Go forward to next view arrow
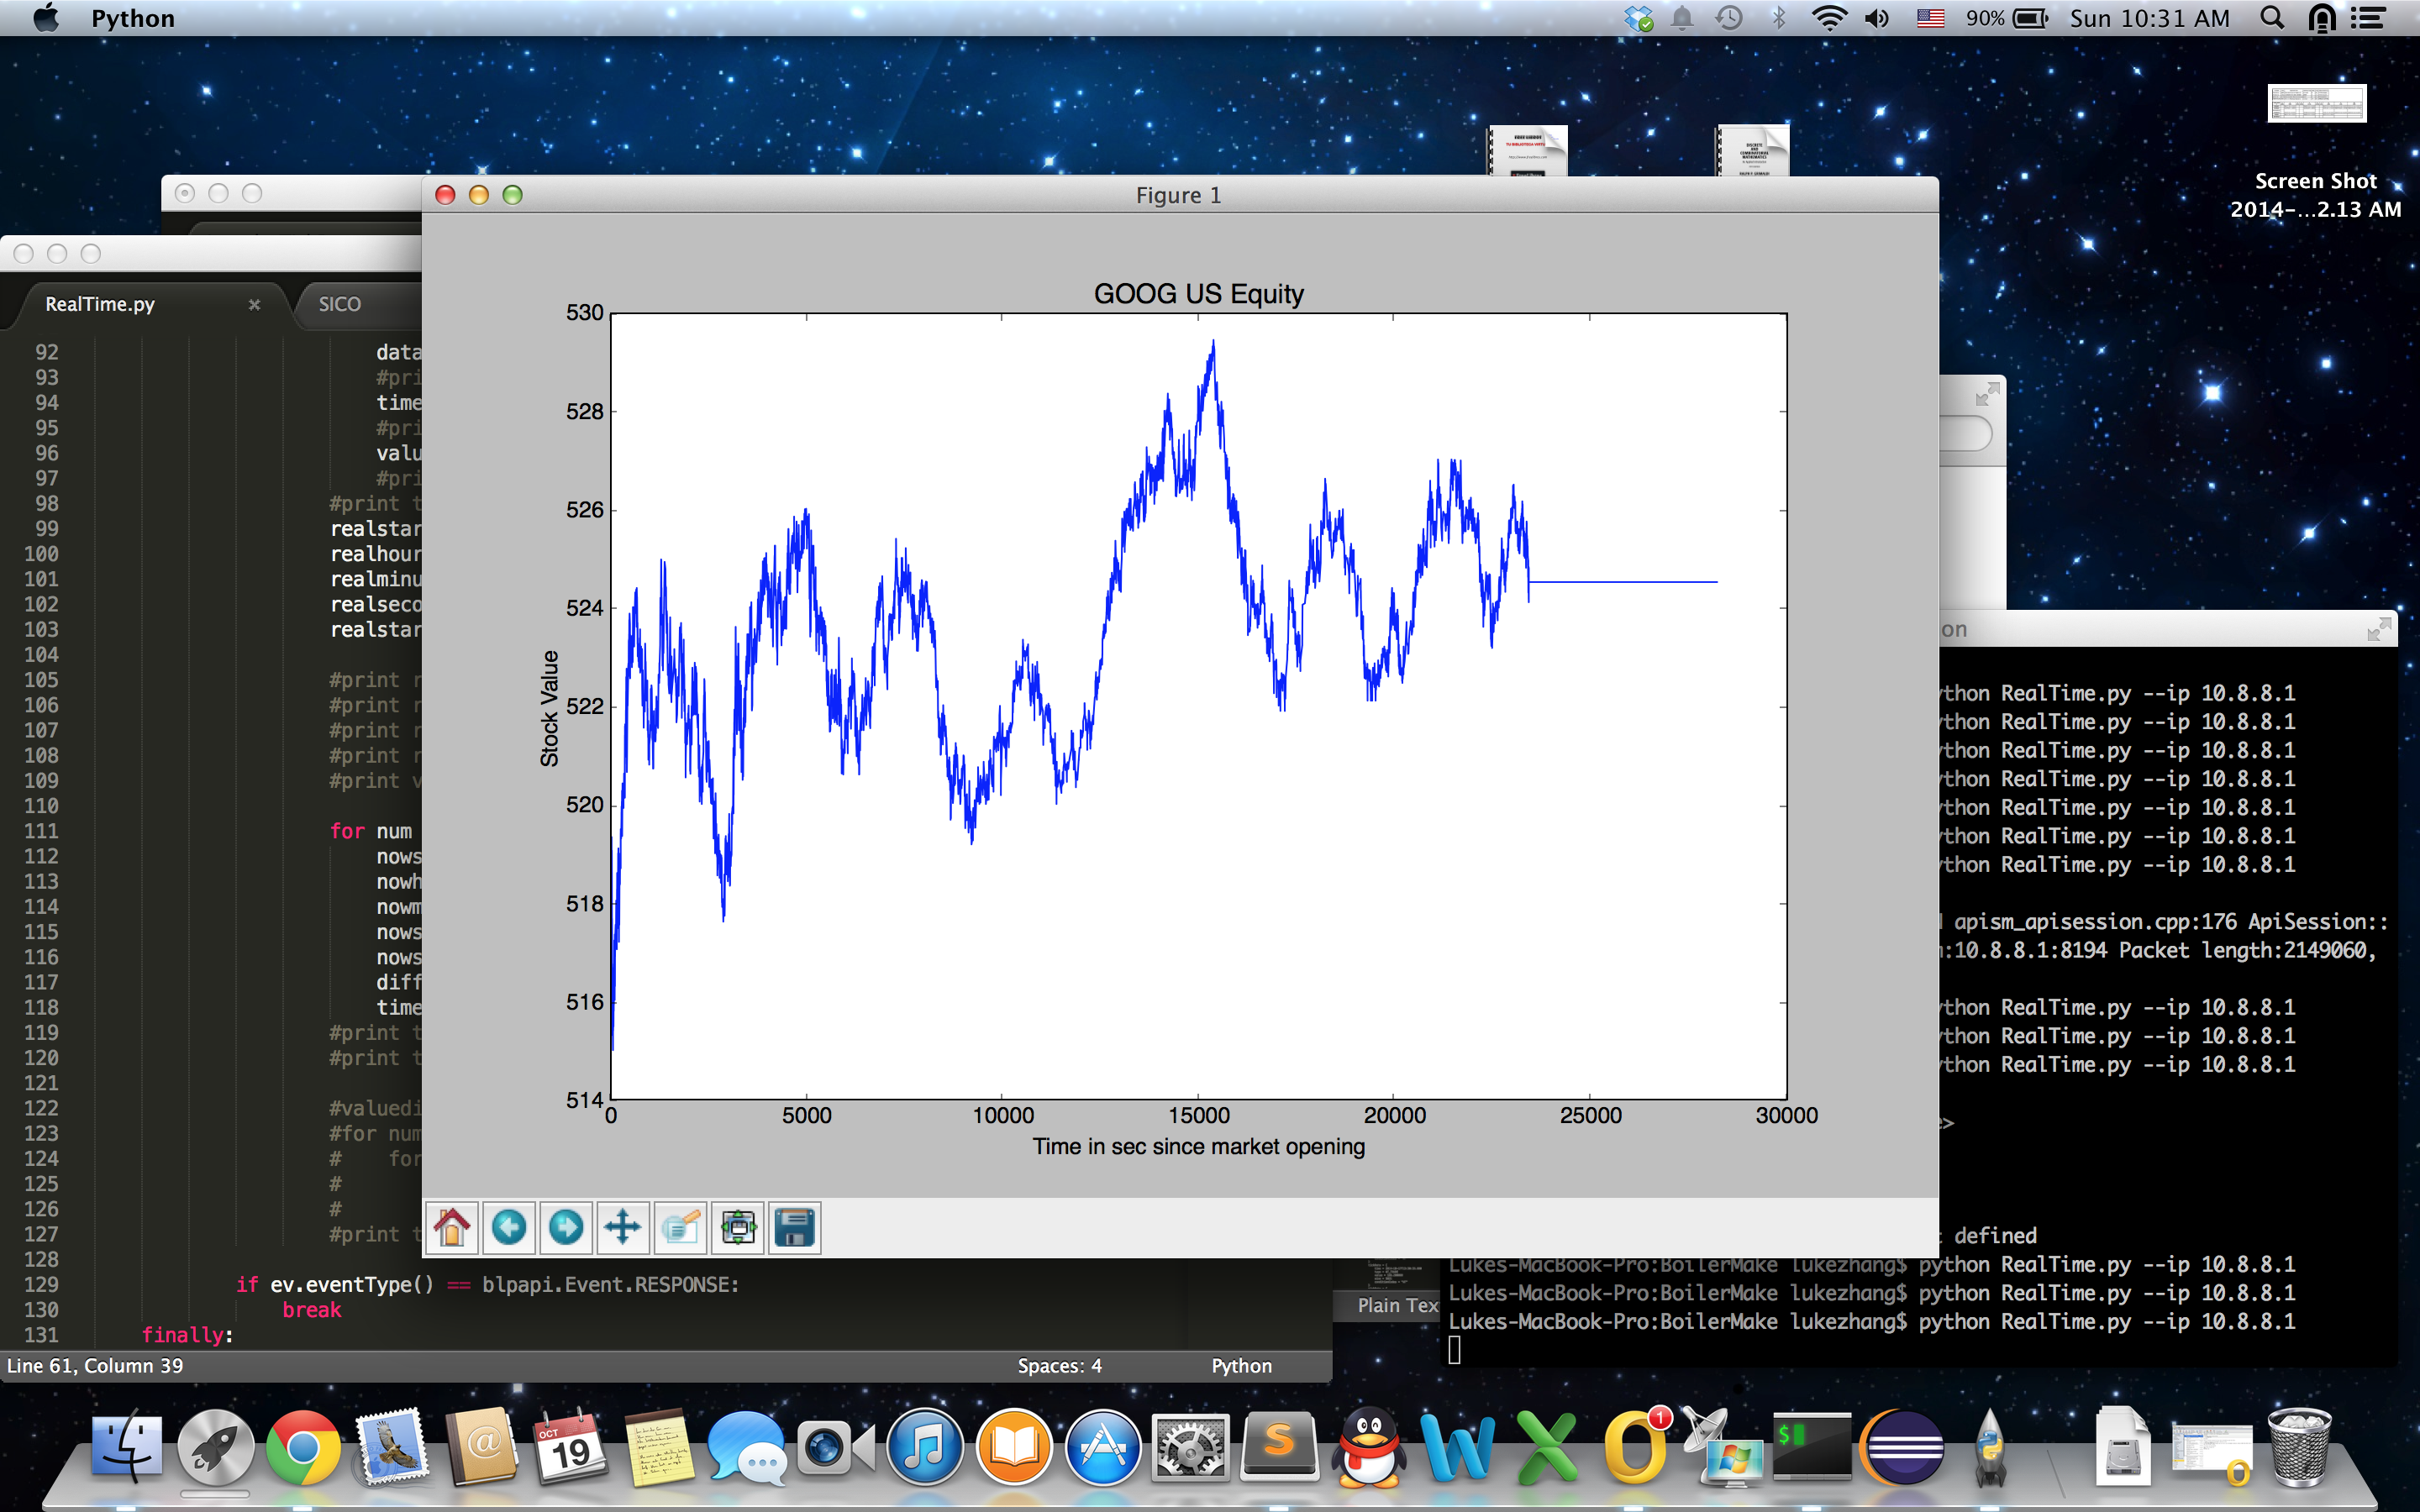The width and height of the screenshot is (2420, 1512). [x=566, y=1227]
